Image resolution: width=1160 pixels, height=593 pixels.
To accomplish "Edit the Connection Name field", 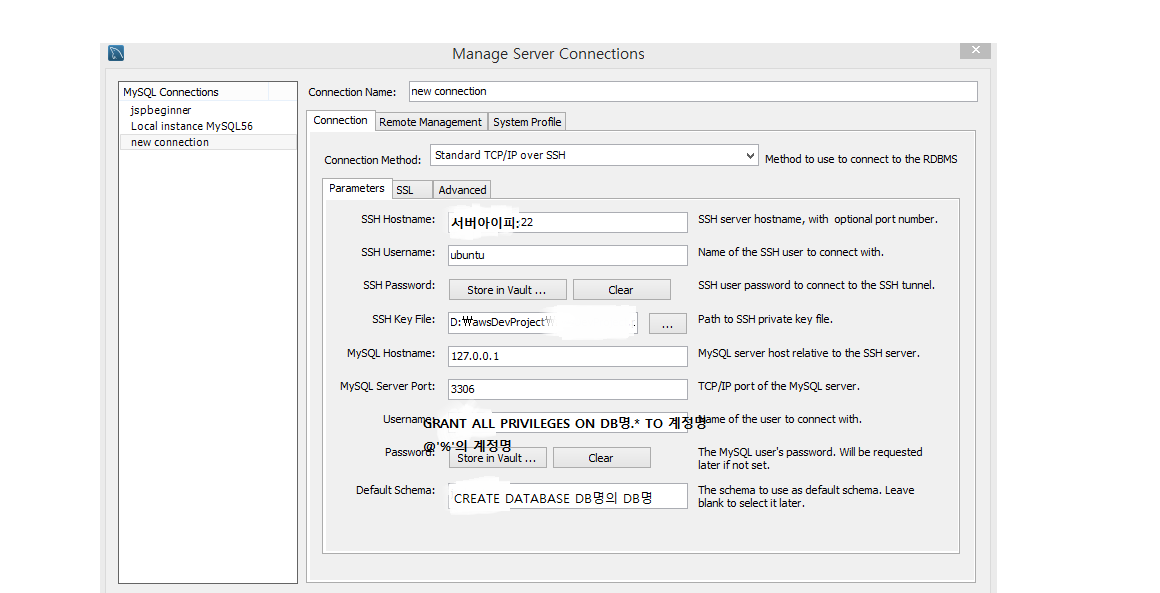I will point(692,92).
